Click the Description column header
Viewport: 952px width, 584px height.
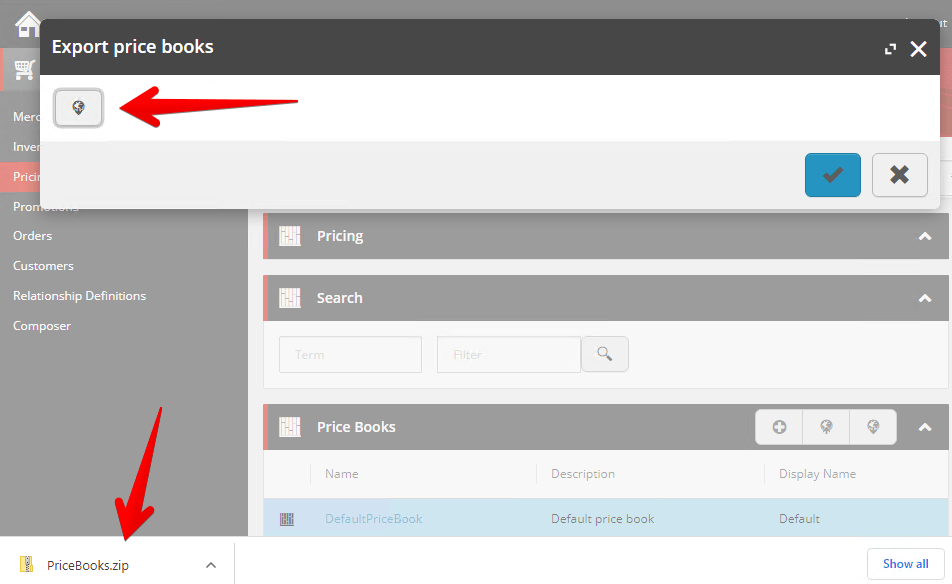583,474
